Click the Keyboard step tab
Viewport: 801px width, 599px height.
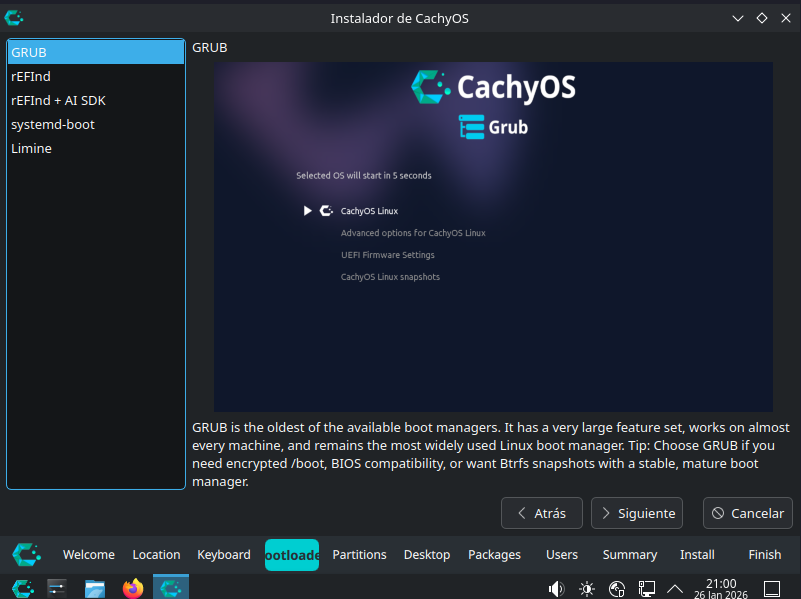click(x=224, y=554)
